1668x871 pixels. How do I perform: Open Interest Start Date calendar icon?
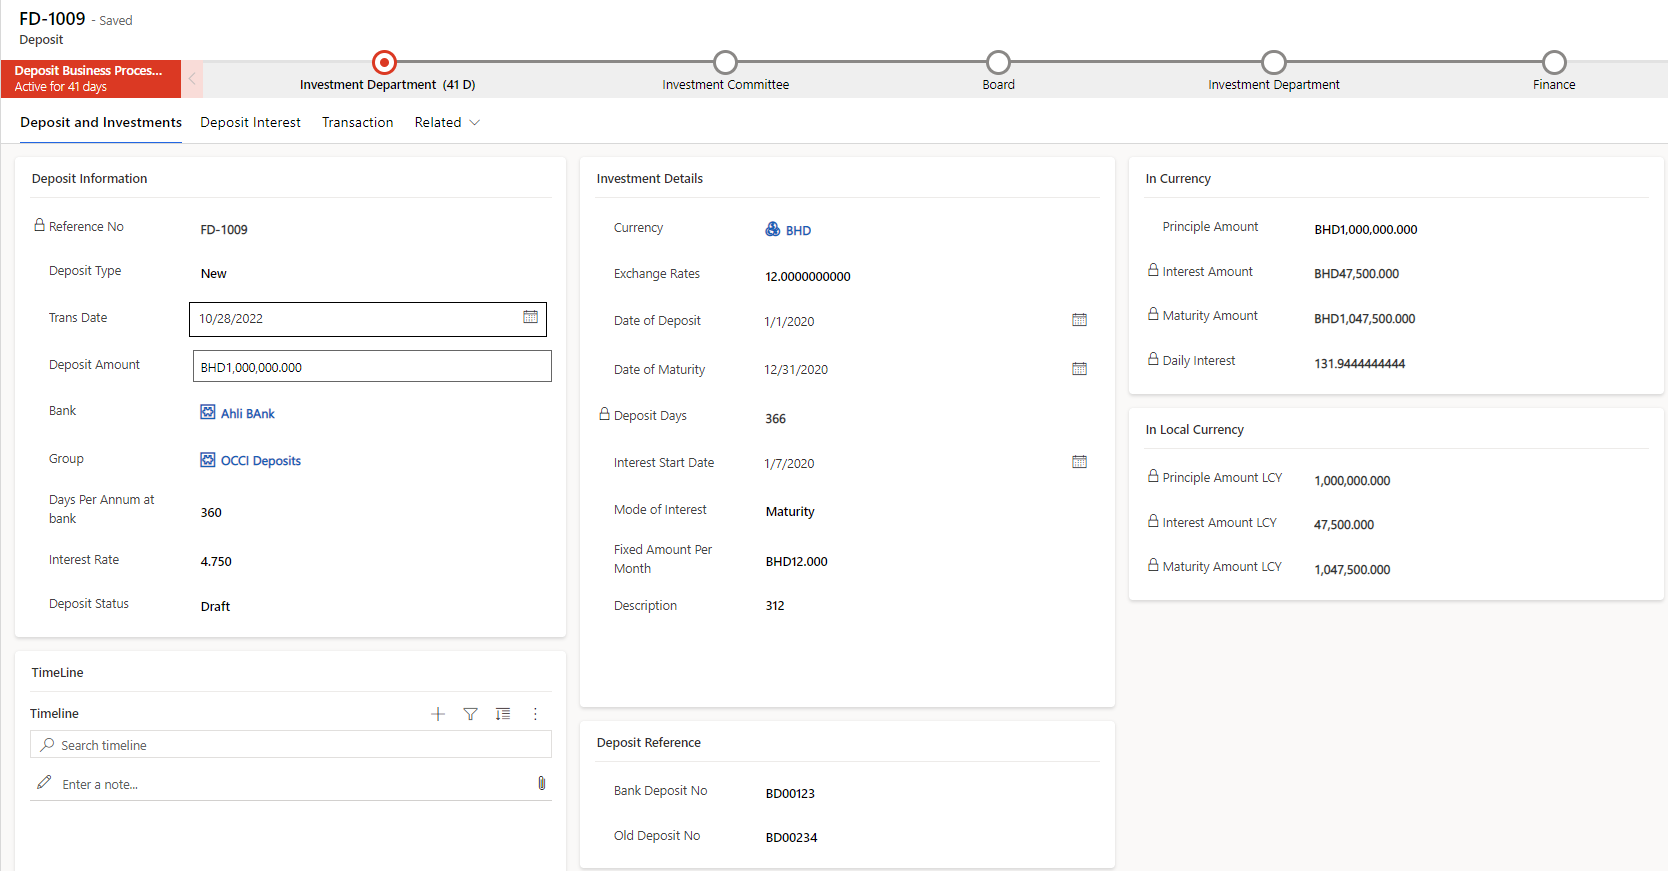click(1079, 462)
